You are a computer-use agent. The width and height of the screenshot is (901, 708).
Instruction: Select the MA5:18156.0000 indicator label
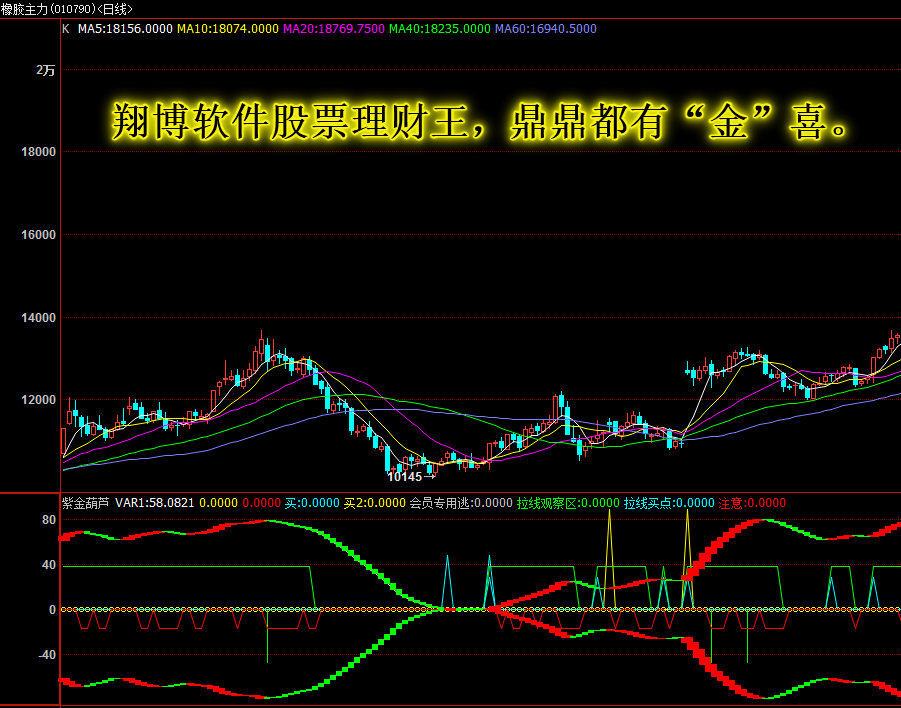pyautogui.click(x=125, y=29)
